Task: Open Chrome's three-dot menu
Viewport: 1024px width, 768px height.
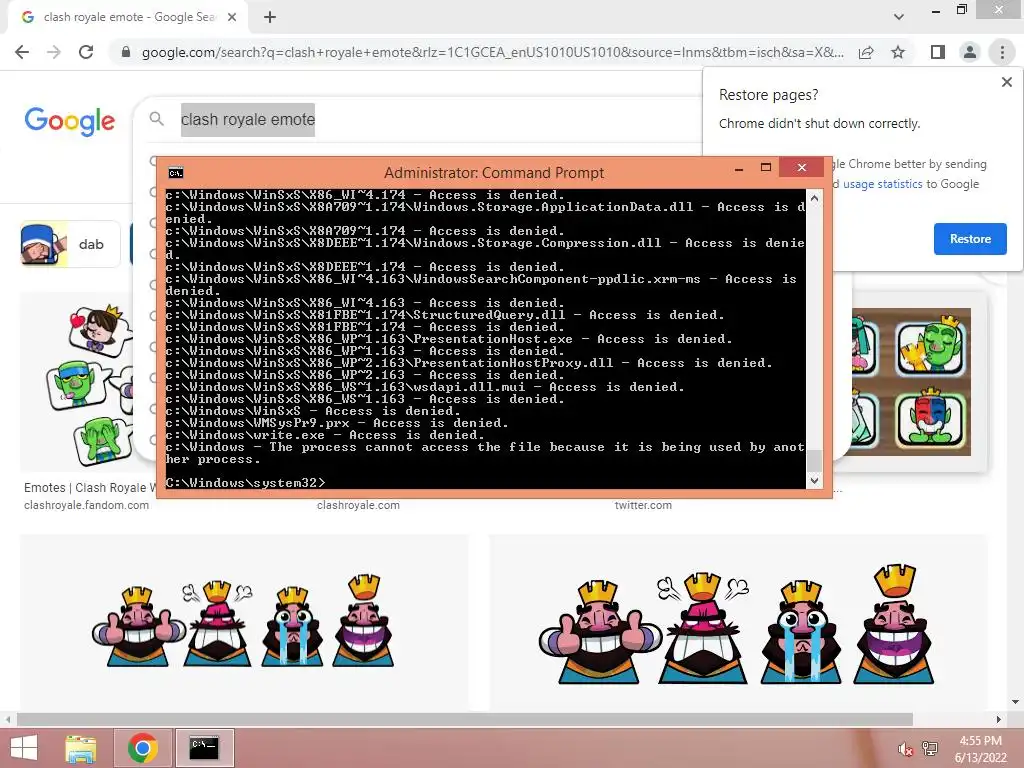Action: [1002, 52]
